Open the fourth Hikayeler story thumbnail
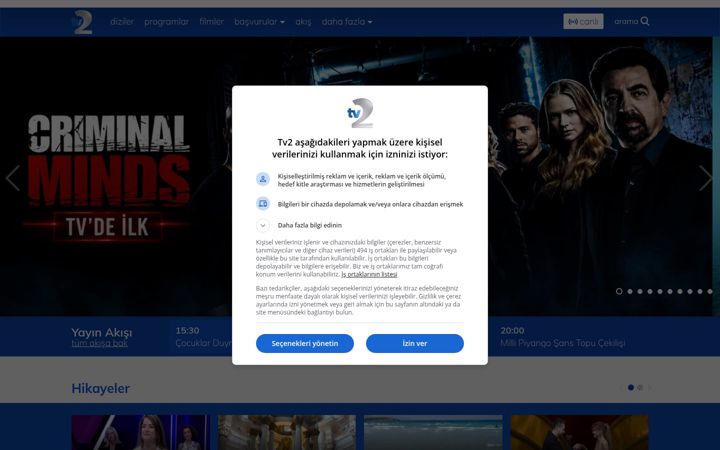The width and height of the screenshot is (720, 450). pyautogui.click(x=579, y=433)
